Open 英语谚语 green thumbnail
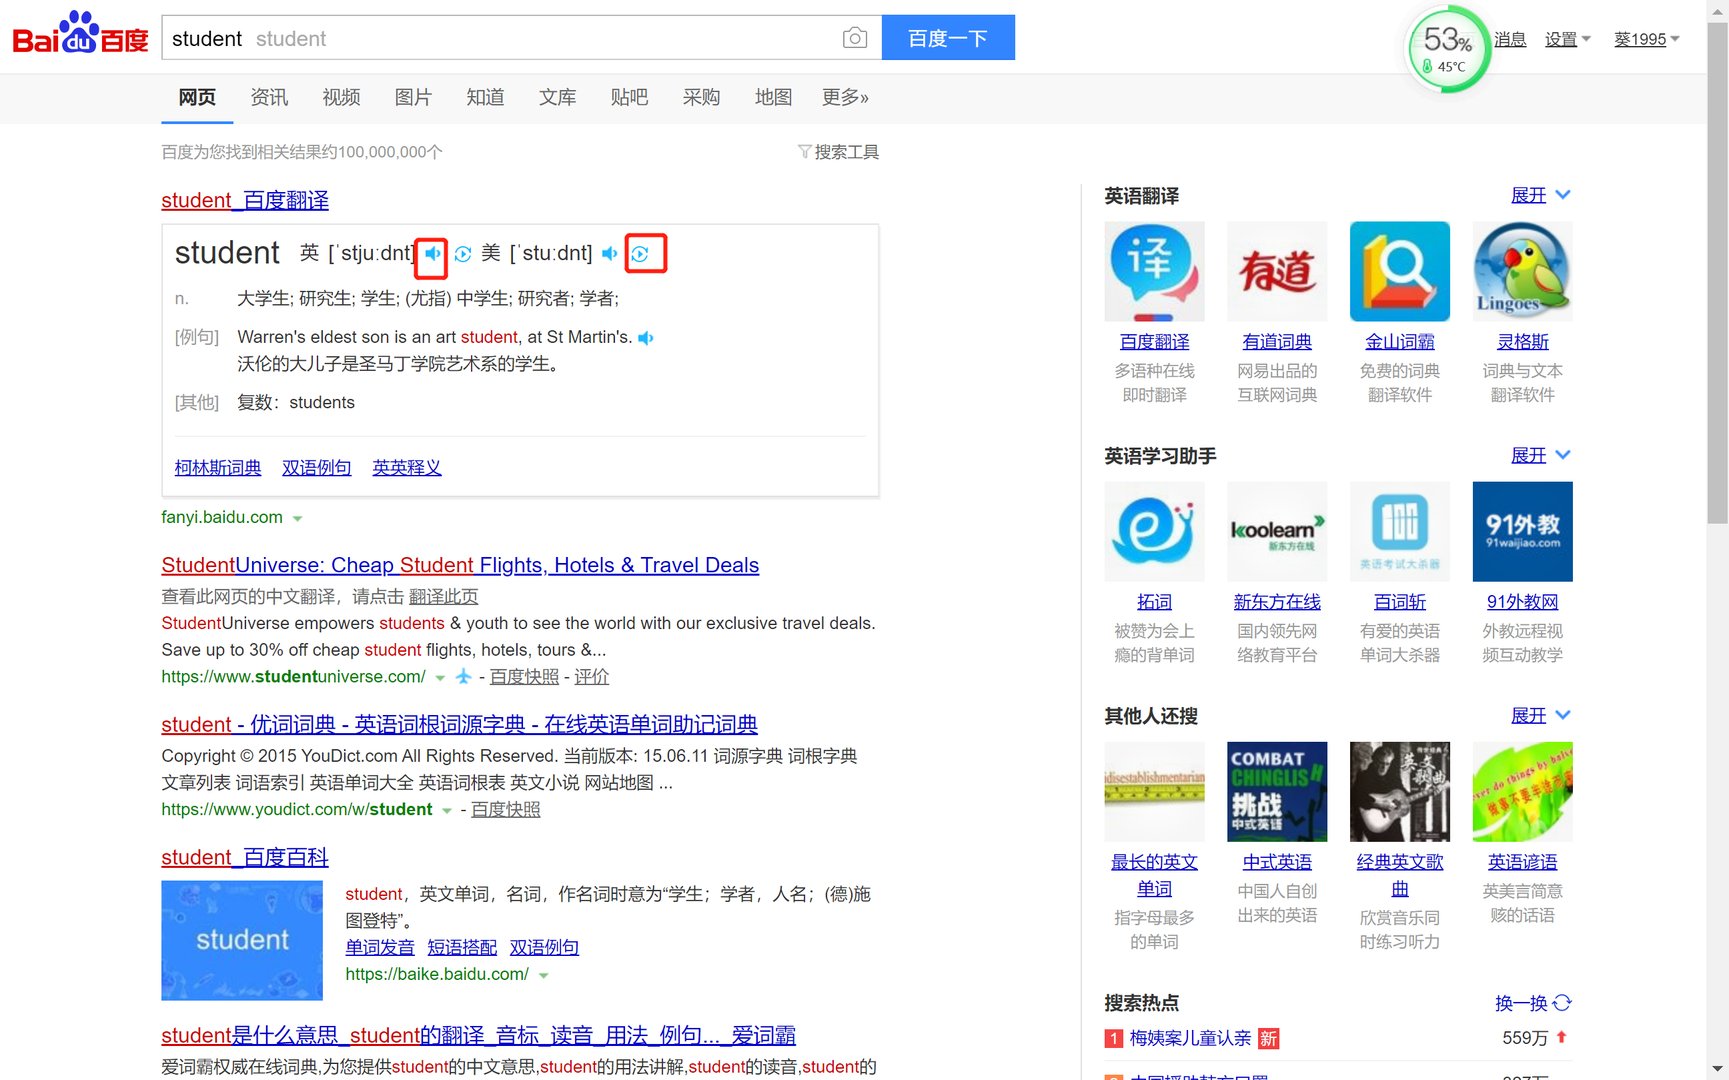The height and width of the screenshot is (1080, 1729). point(1522,791)
